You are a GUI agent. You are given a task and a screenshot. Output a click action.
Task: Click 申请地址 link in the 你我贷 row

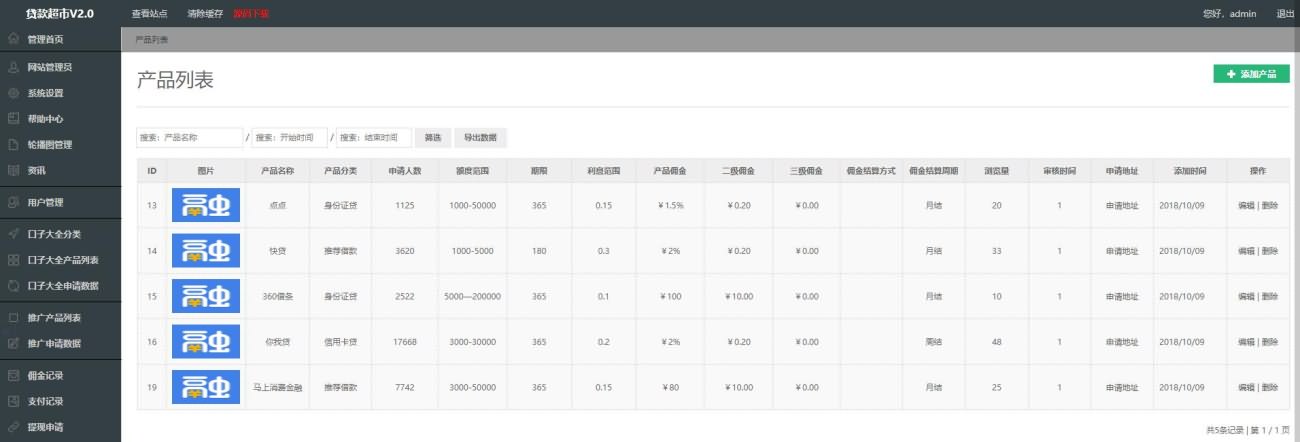1122,342
